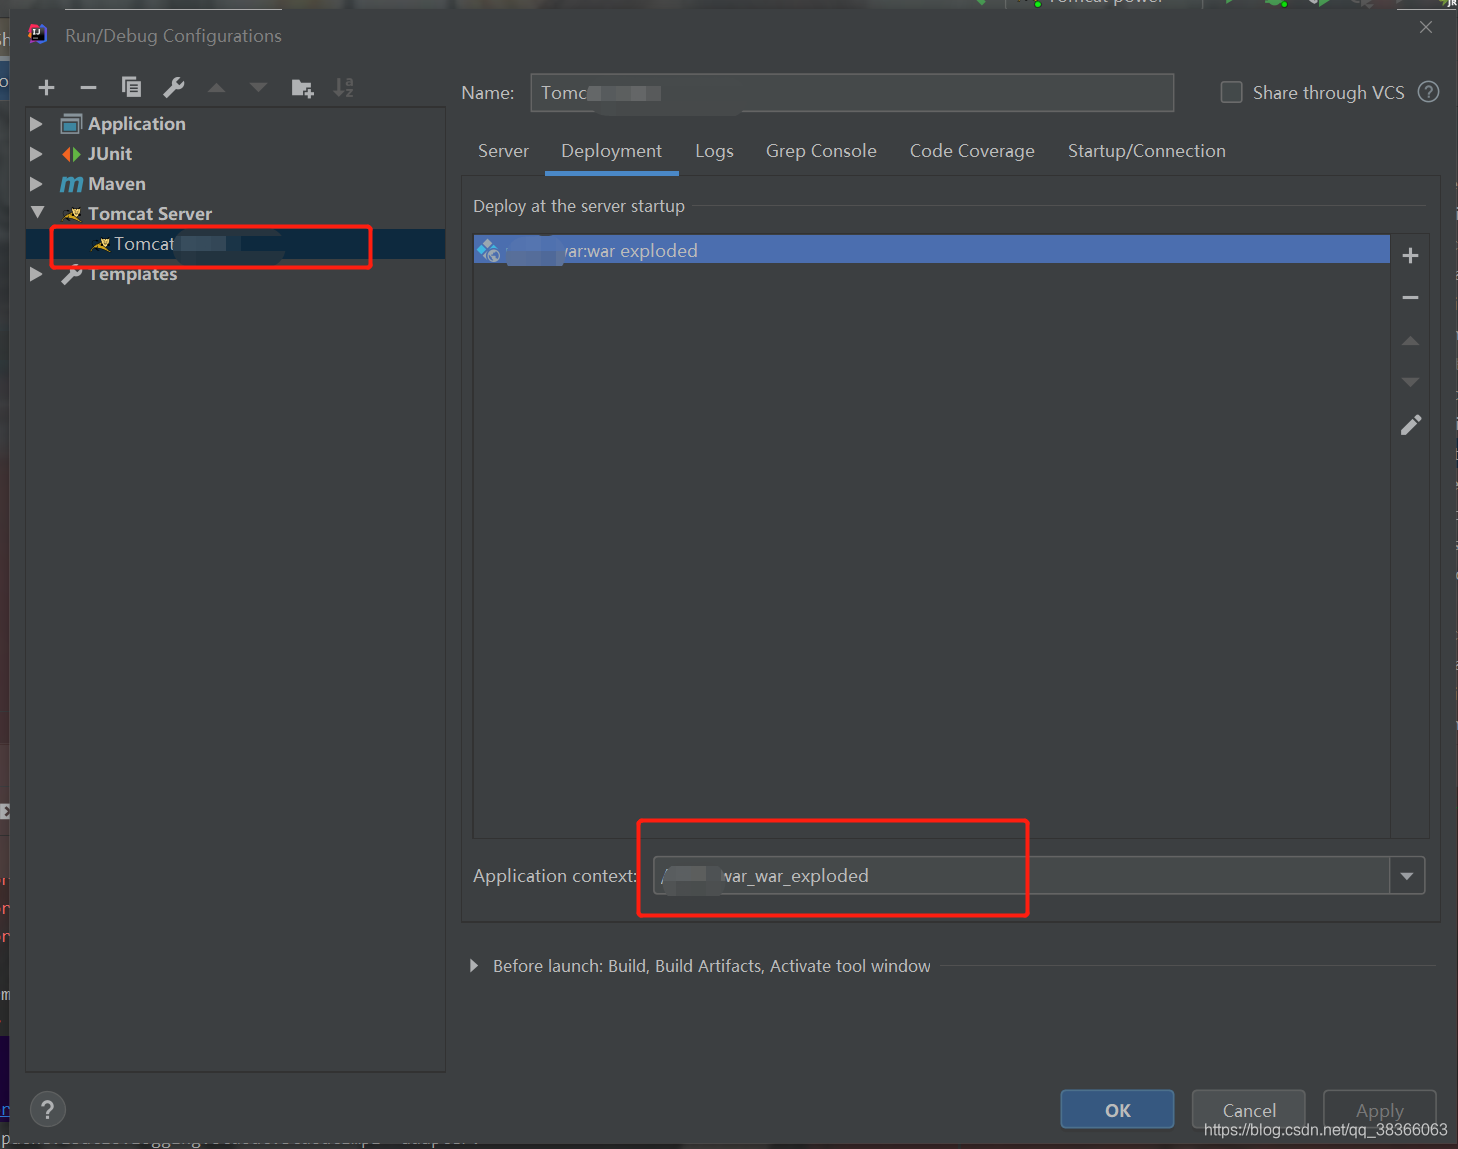Image resolution: width=1458 pixels, height=1149 pixels.
Task: Expand the Before launch section
Action: 474,966
